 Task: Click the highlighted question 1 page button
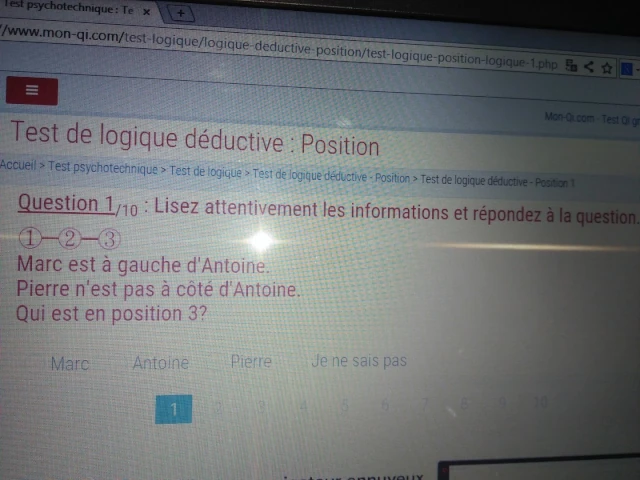pyautogui.click(x=174, y=408)
